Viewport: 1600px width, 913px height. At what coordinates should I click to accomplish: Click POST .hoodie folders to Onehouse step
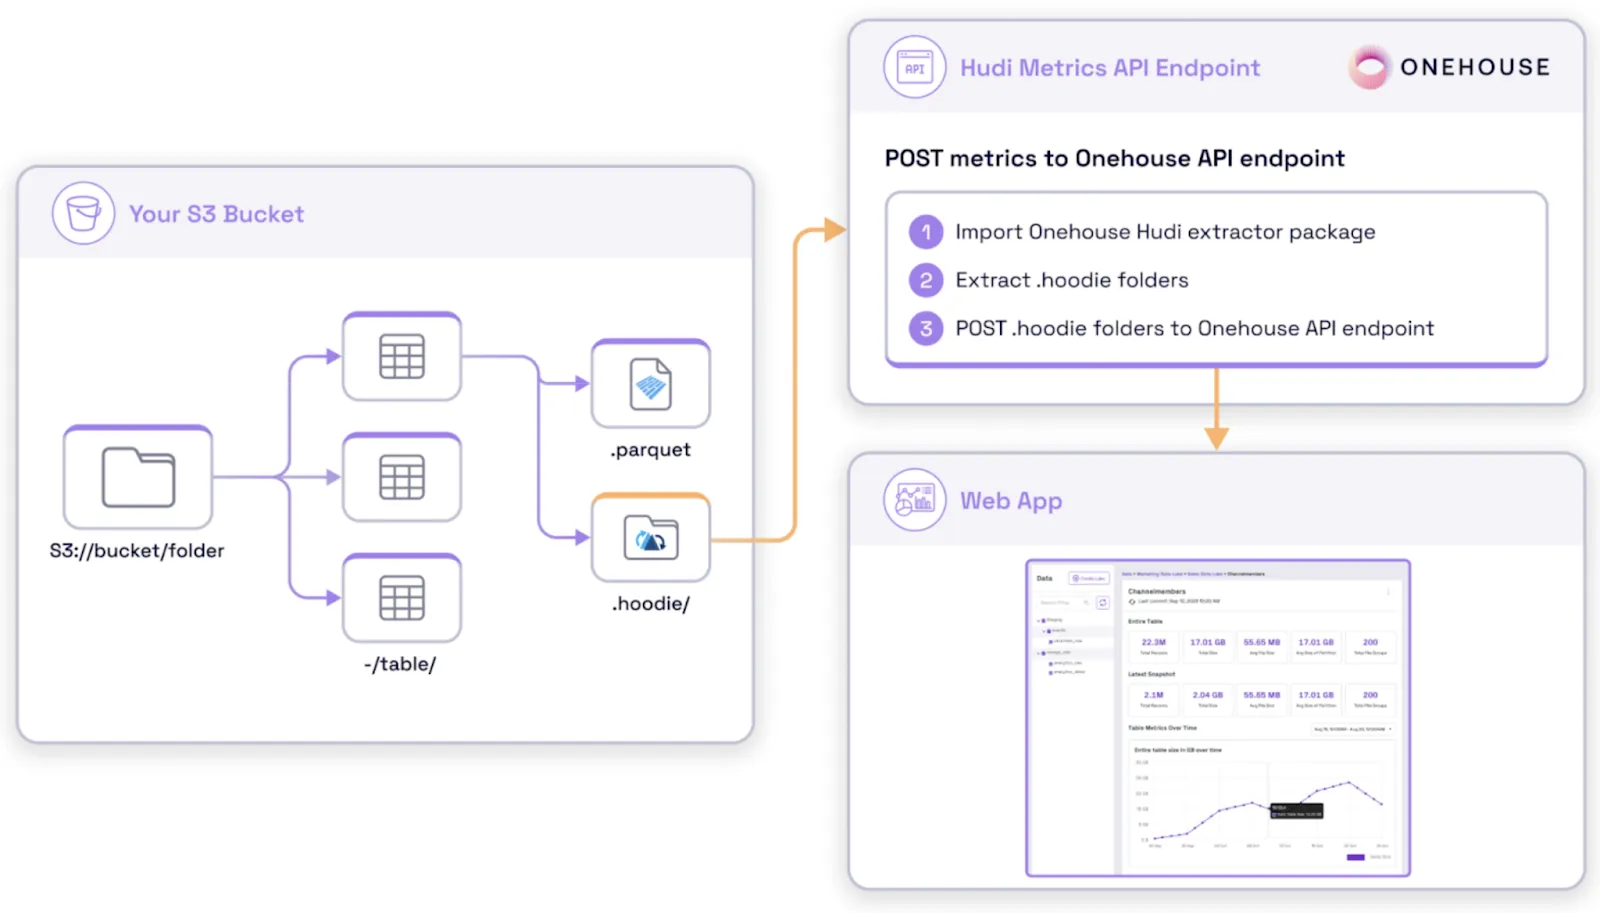tap(1194, 328)
